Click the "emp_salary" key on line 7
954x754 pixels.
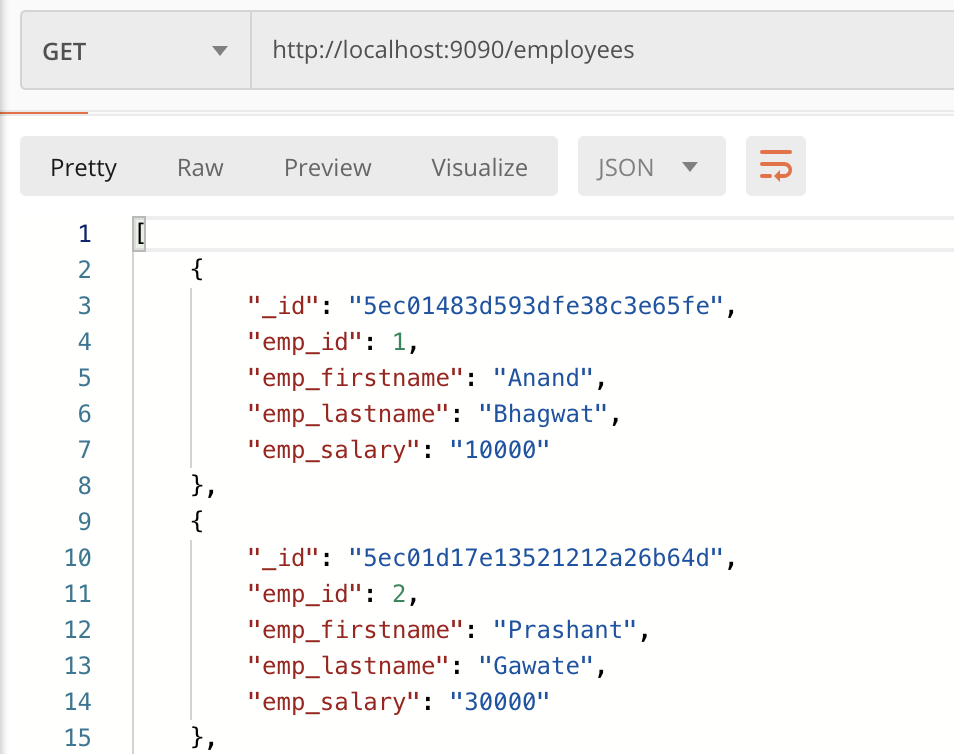click(333, 450)
